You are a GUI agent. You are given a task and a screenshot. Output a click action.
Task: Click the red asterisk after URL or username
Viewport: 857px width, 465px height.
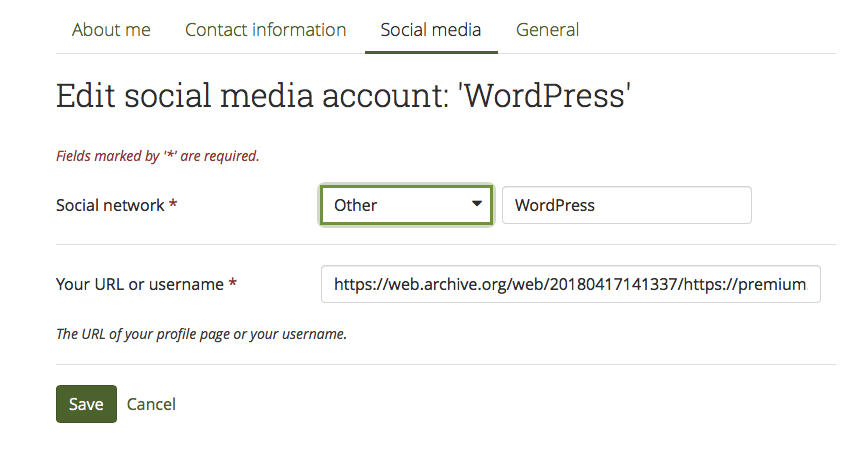[233, 284]
